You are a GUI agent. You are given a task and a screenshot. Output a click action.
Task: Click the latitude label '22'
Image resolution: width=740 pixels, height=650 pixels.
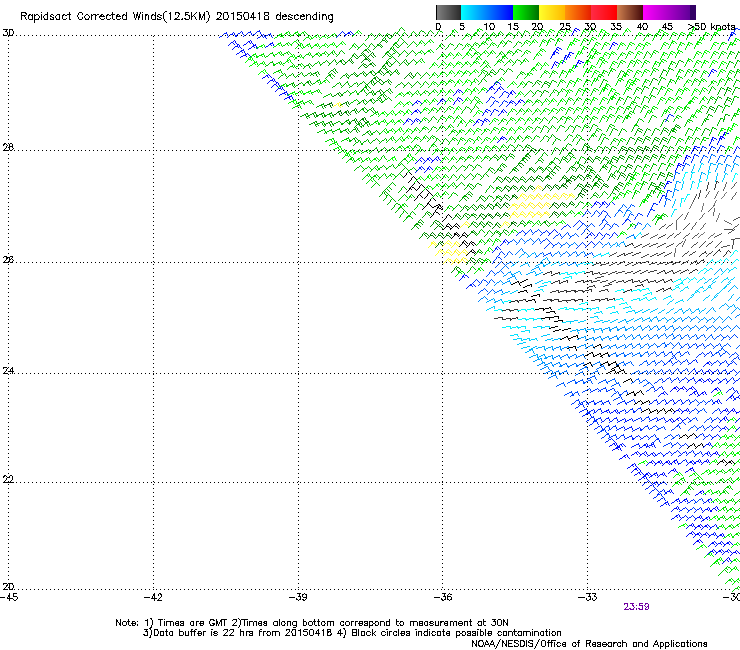pyautogui.click(x=8, y=480)
